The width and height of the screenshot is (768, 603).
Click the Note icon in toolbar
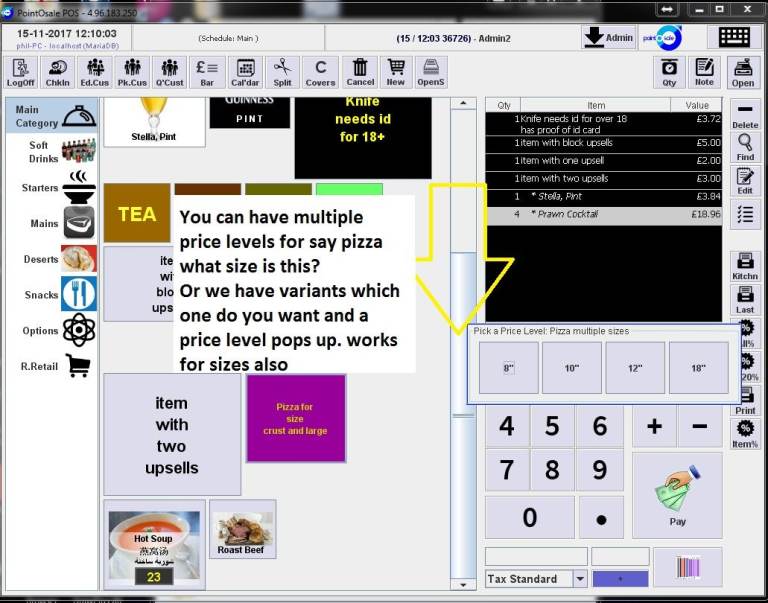(x=705, y=72)
